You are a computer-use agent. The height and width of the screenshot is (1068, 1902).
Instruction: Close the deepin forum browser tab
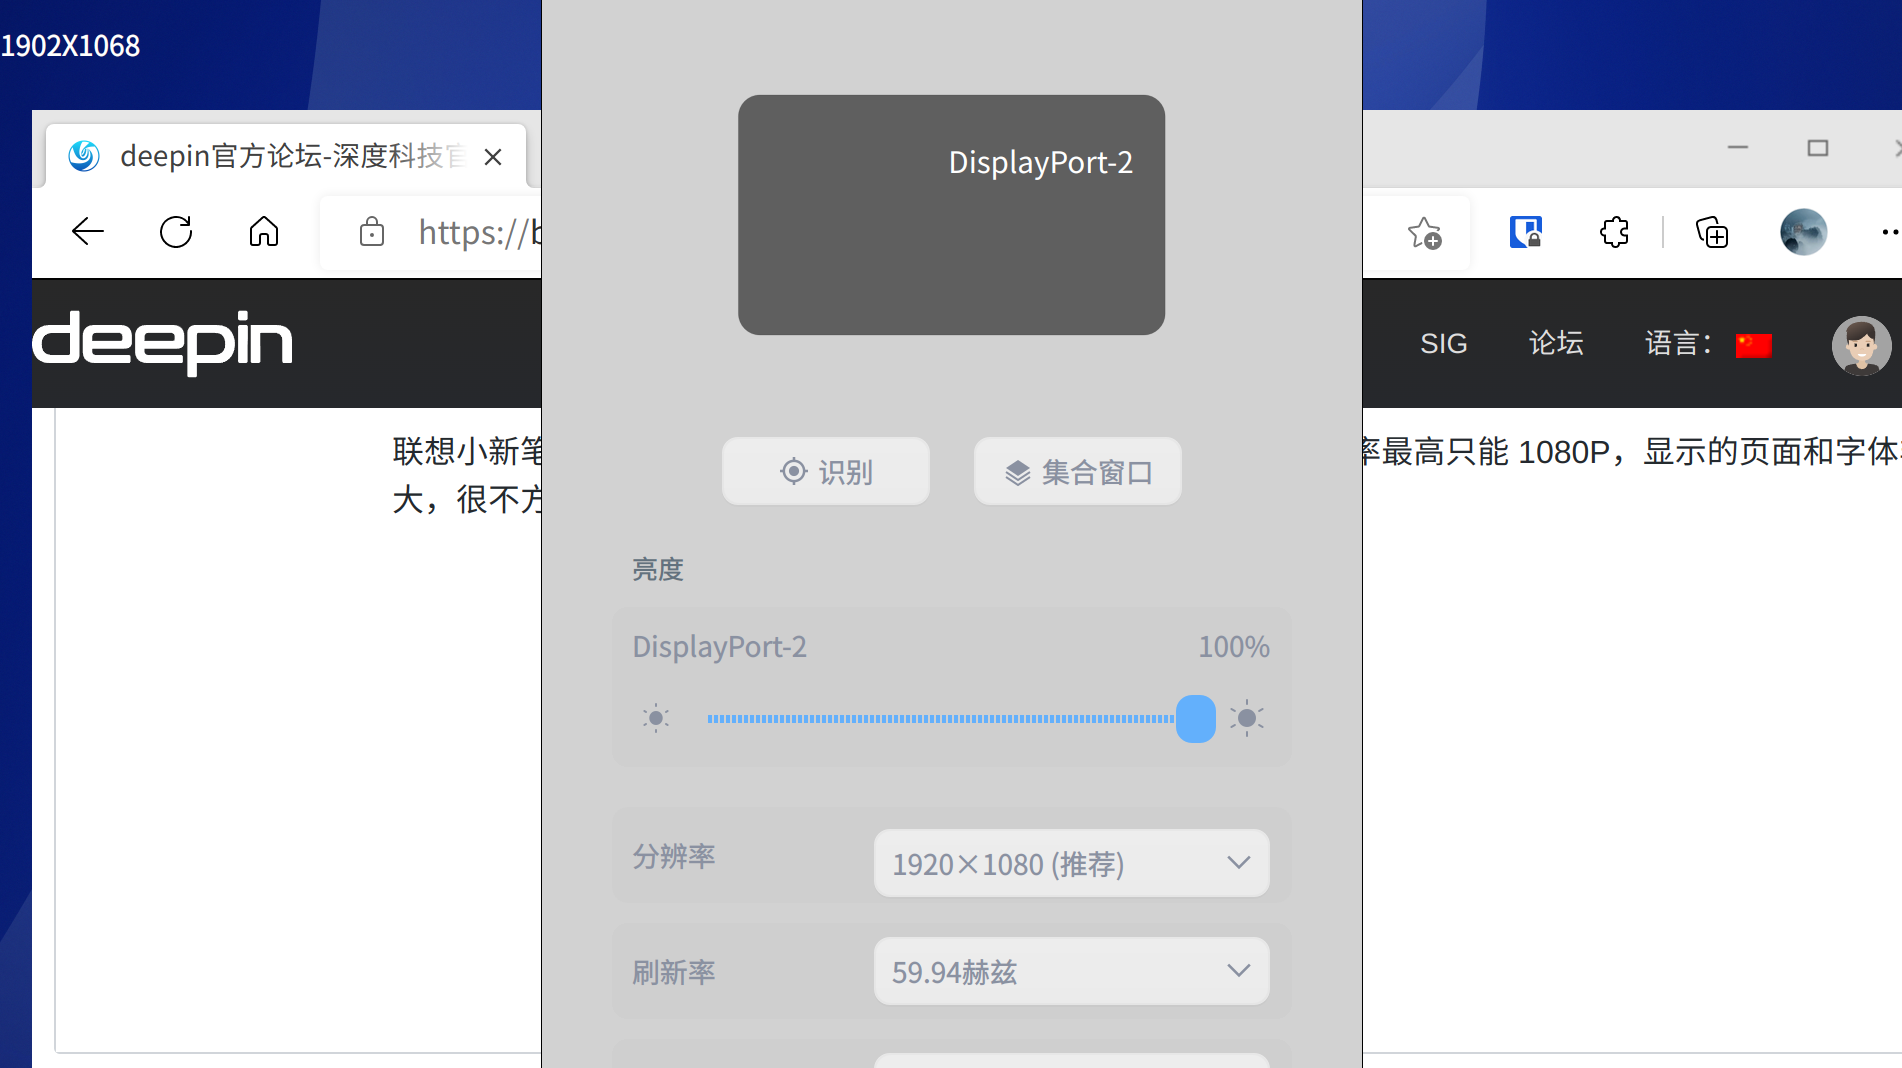pyautogui.click(x=493, y=157)
